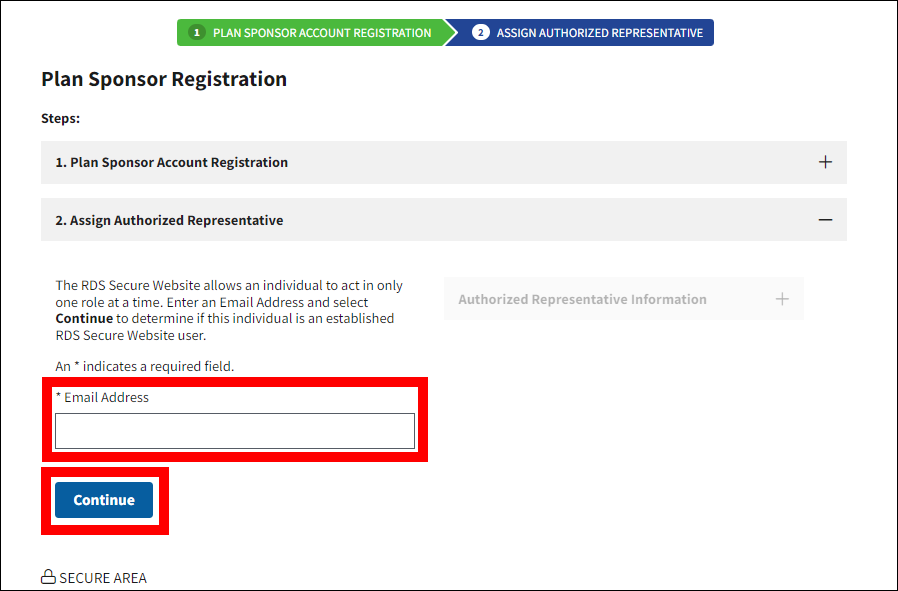The width and height of the screenshot is (898, 591).
Task: Click the number 2 circle in the progress bar
Action: pos(481,33)
